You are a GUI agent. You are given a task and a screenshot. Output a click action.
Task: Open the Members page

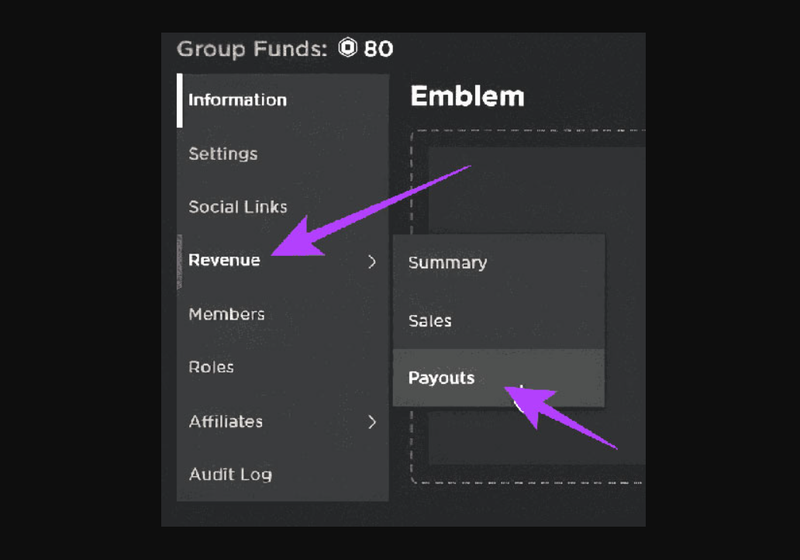pyautogui.click(x=227, y=314)
